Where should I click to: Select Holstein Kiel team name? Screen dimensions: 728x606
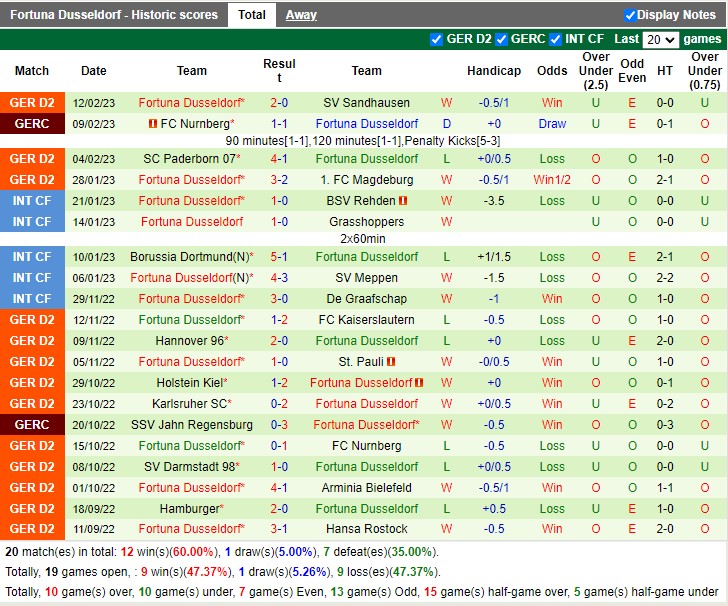190,383
